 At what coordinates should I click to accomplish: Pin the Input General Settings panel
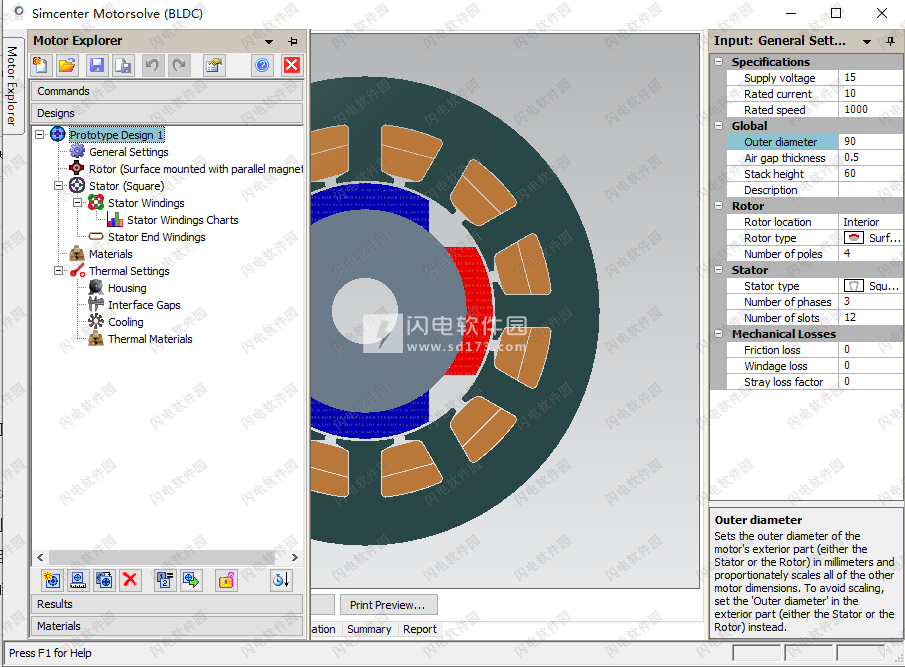point(891,41)
